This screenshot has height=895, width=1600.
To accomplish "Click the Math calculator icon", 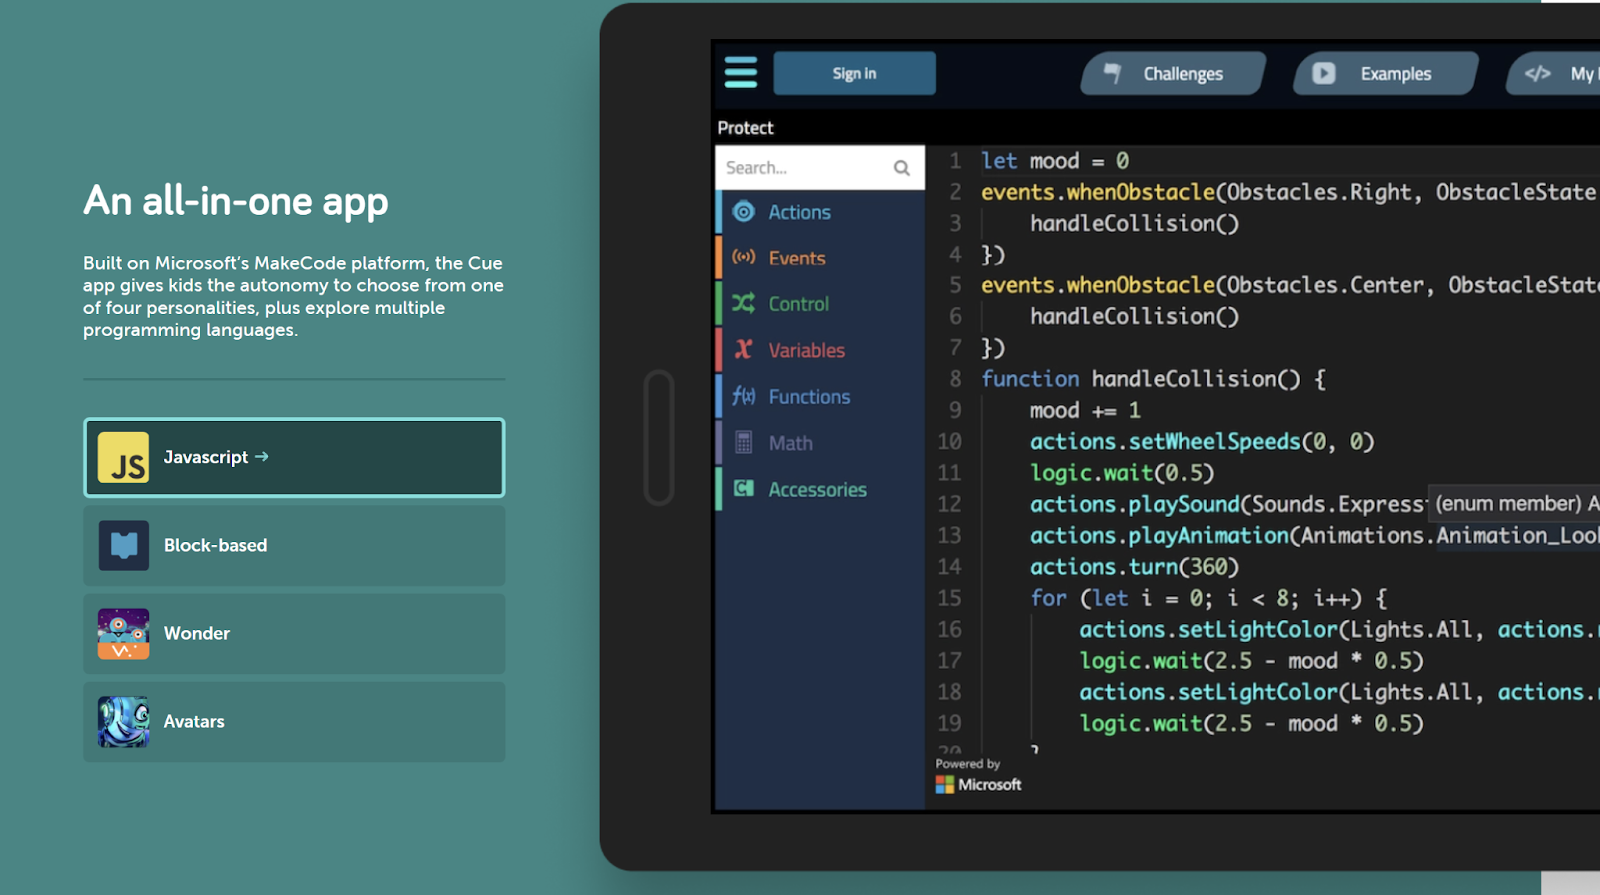I will click(x=743, y=442).
